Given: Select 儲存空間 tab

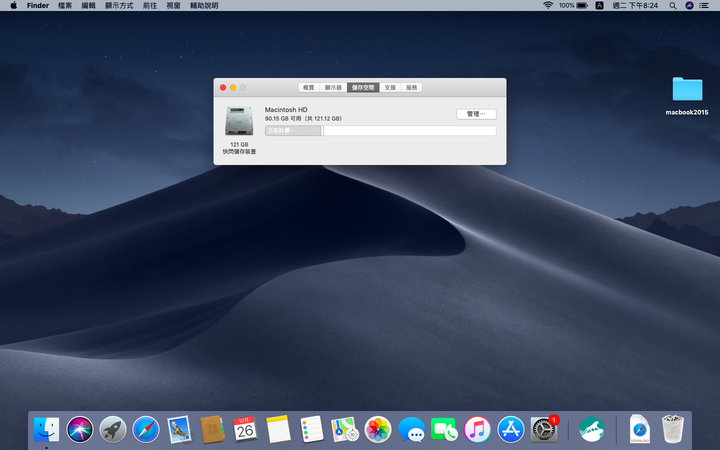Looking at the screenshot, I should pyautogui.click(x=363, y=87).
